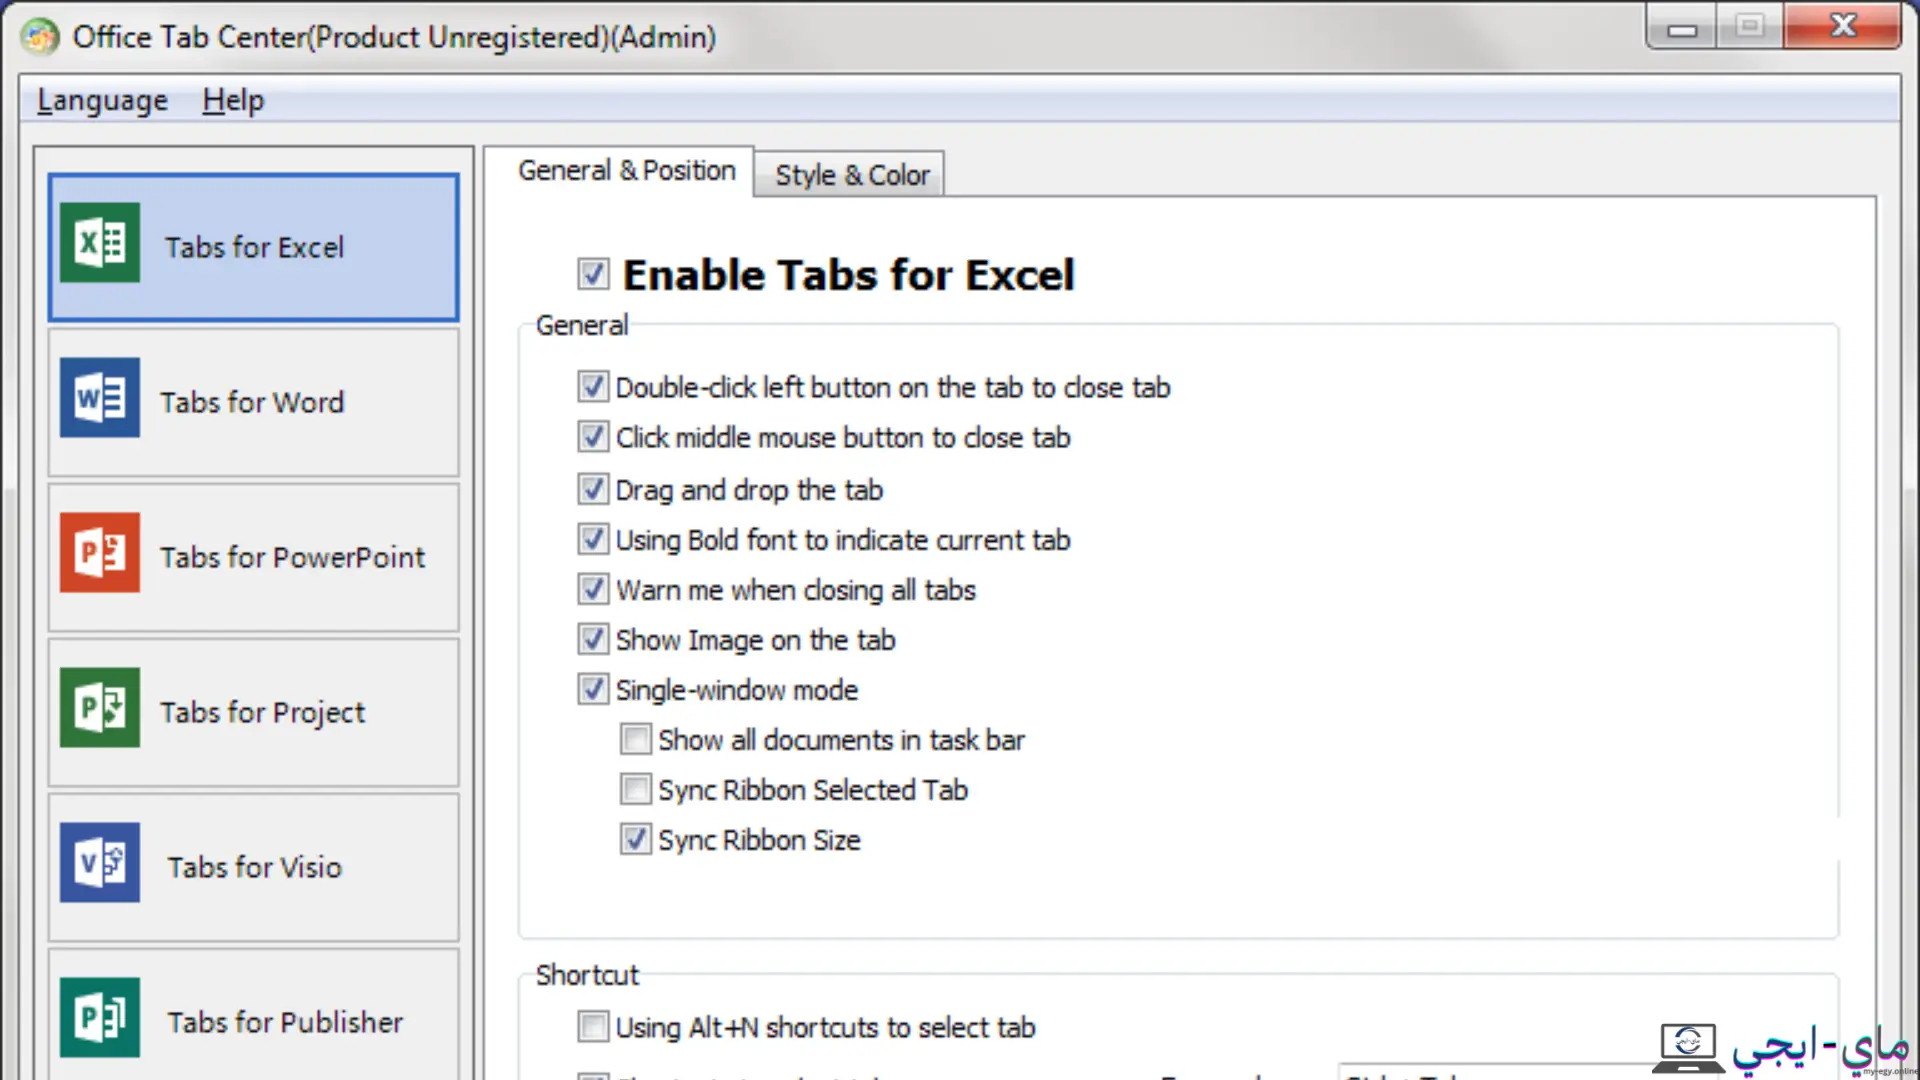Click the Office Tab Center title bar icon
The height and width of the screenshot is (1080, 1920).
40,37
